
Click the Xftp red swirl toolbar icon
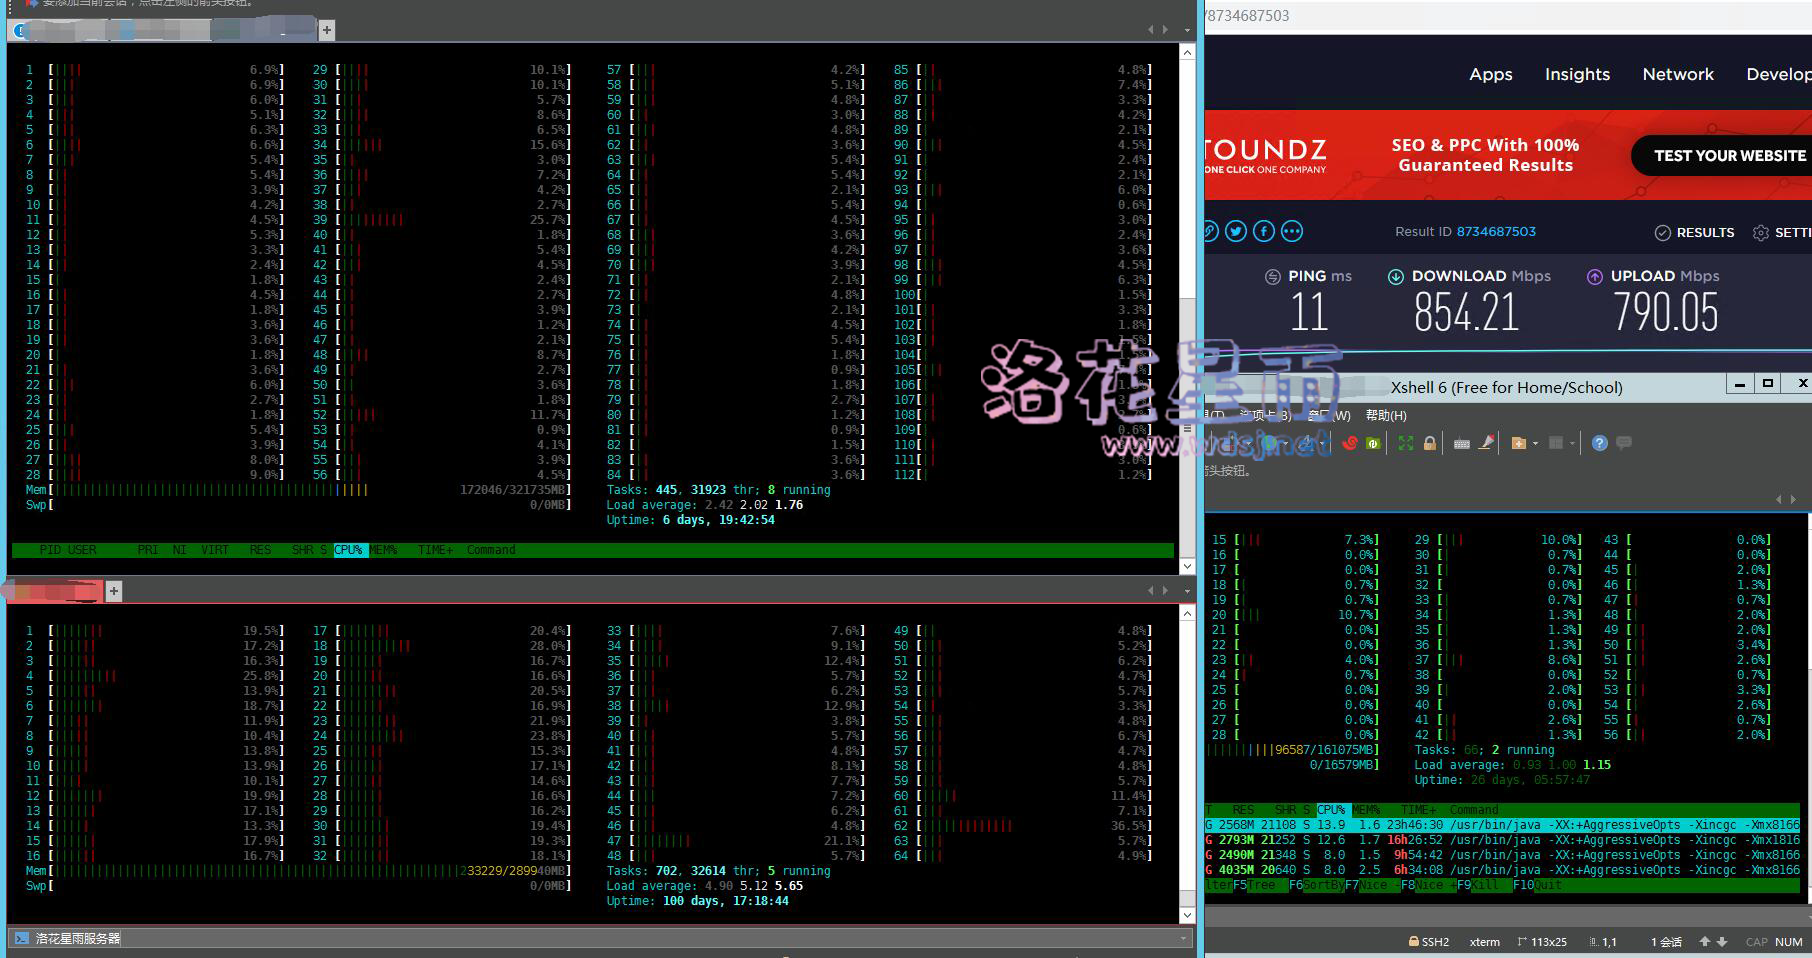tap(1350, 443)
